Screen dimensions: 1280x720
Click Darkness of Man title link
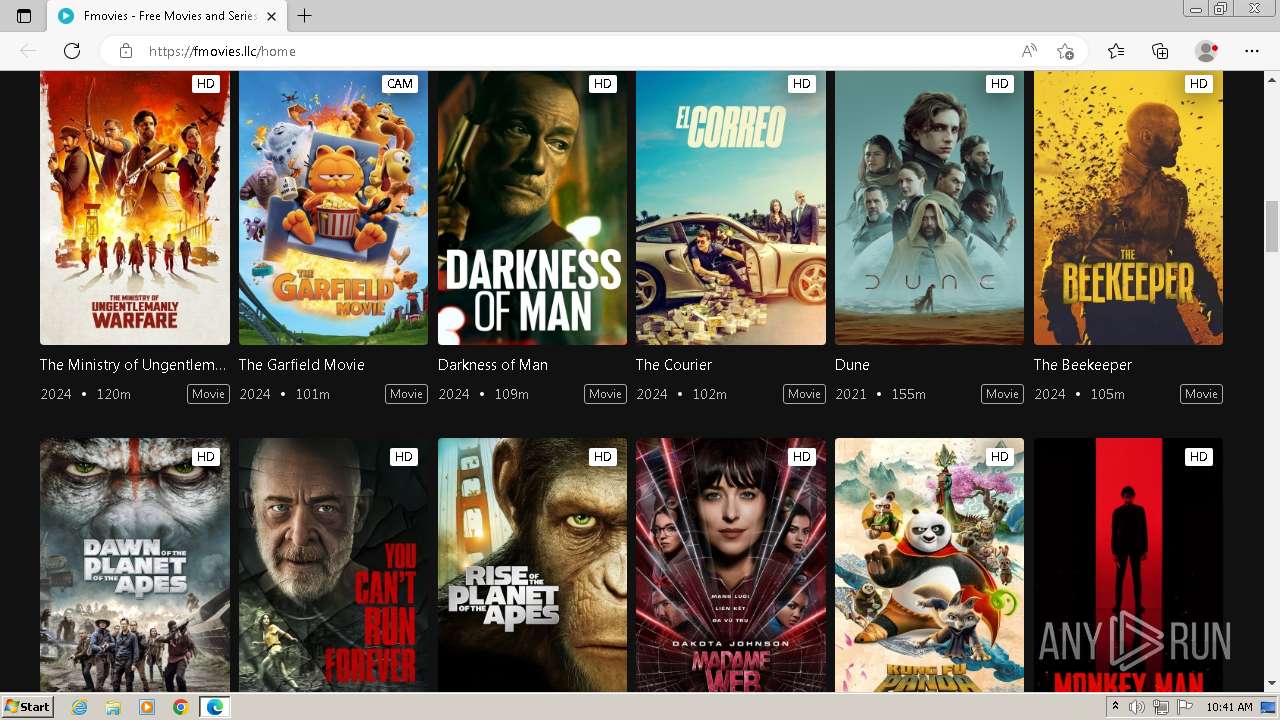[493, 365]
